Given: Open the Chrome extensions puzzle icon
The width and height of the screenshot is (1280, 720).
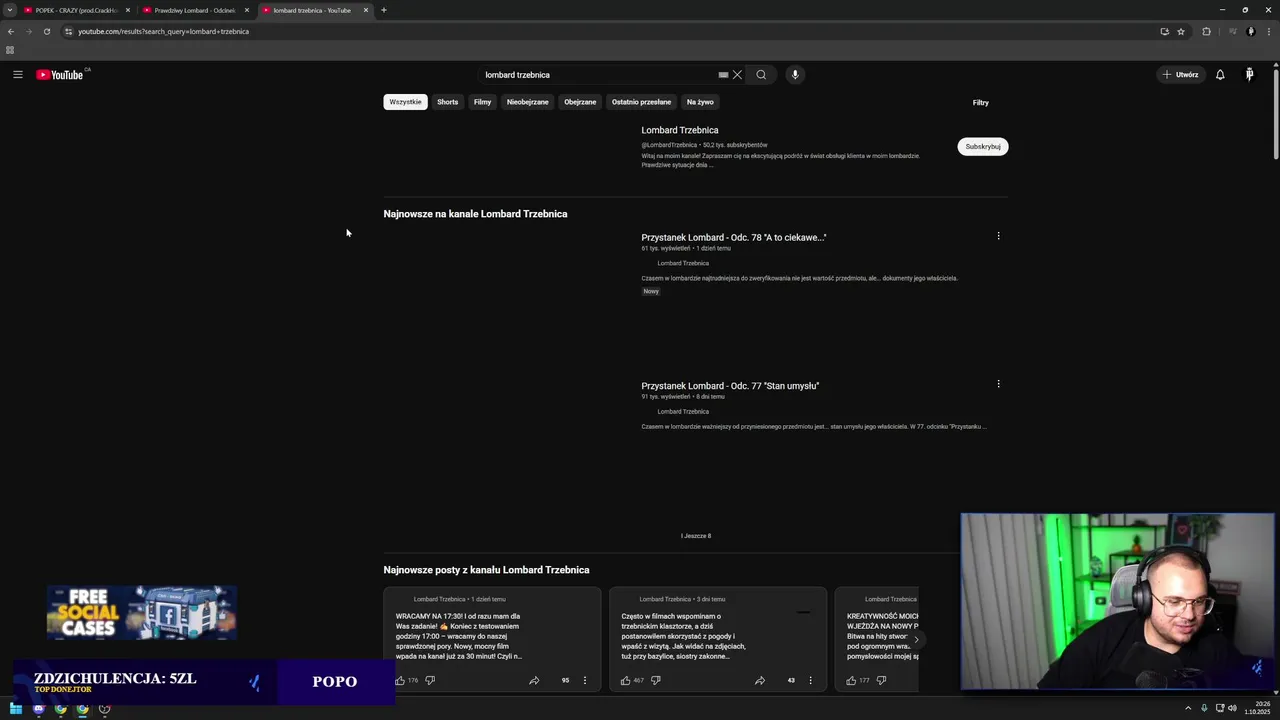Looking at the screenshot, I should coord(1206,31).
